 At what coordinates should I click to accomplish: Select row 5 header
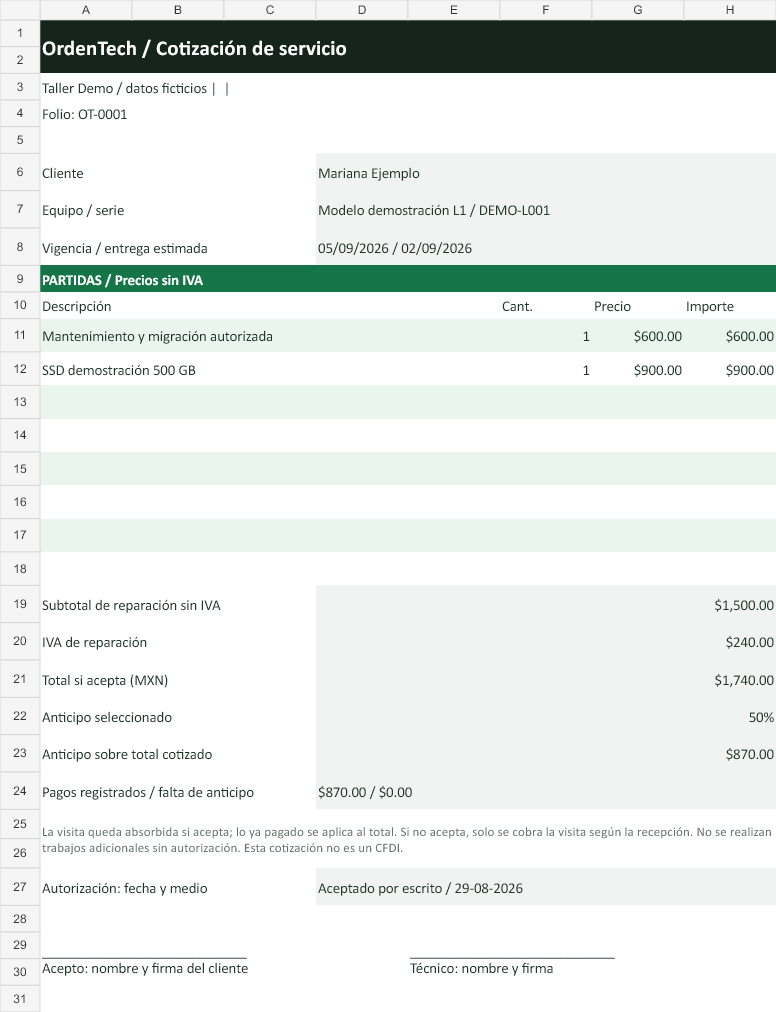[20, 140]
